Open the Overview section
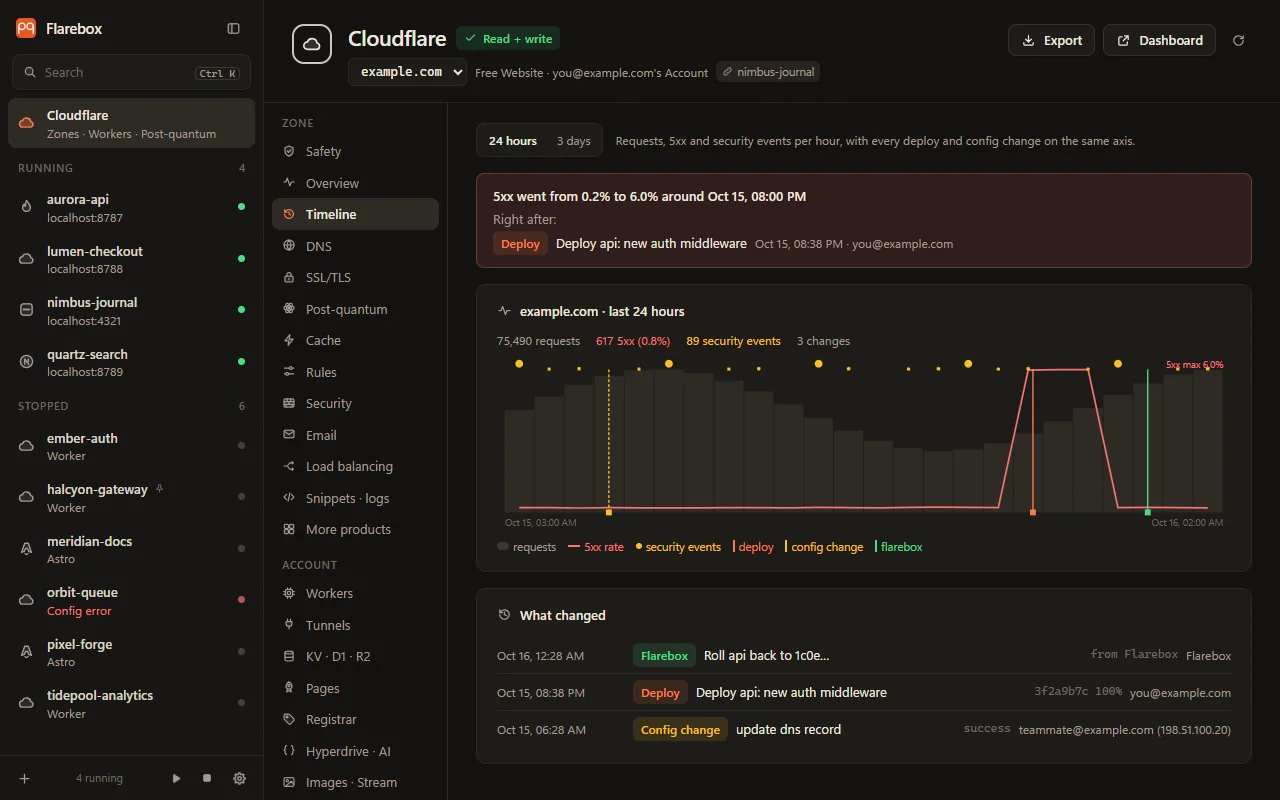Image resolution: width=1280 pixels, height=800 pixels. 355,183
